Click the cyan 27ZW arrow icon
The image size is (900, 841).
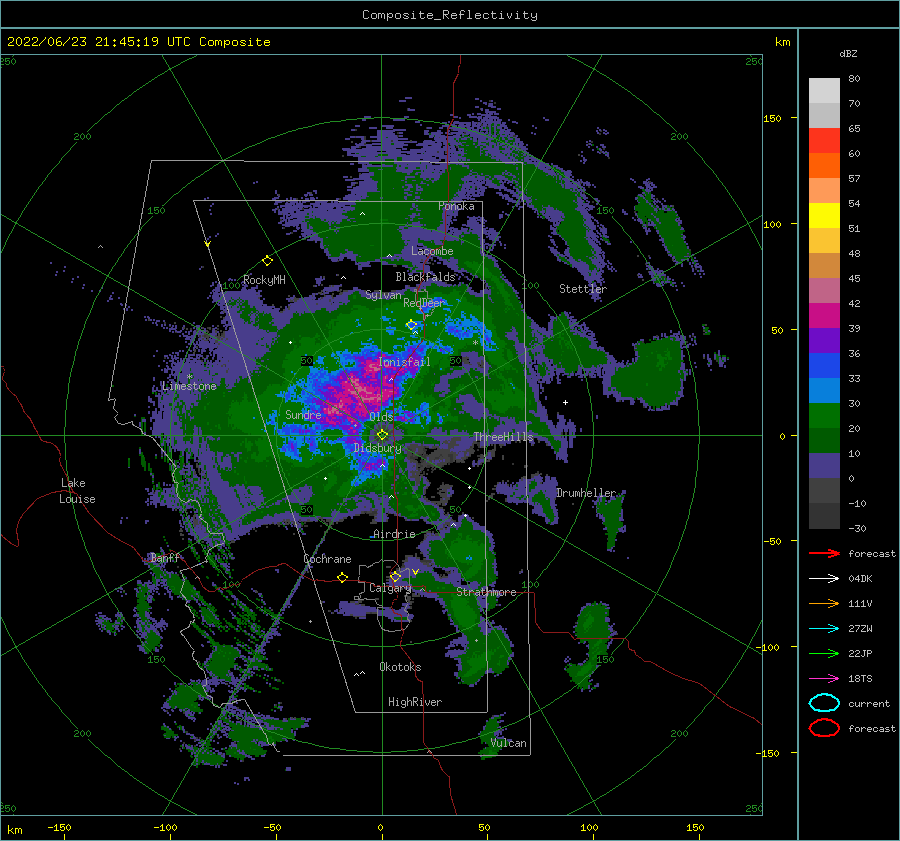pos(824,629)
